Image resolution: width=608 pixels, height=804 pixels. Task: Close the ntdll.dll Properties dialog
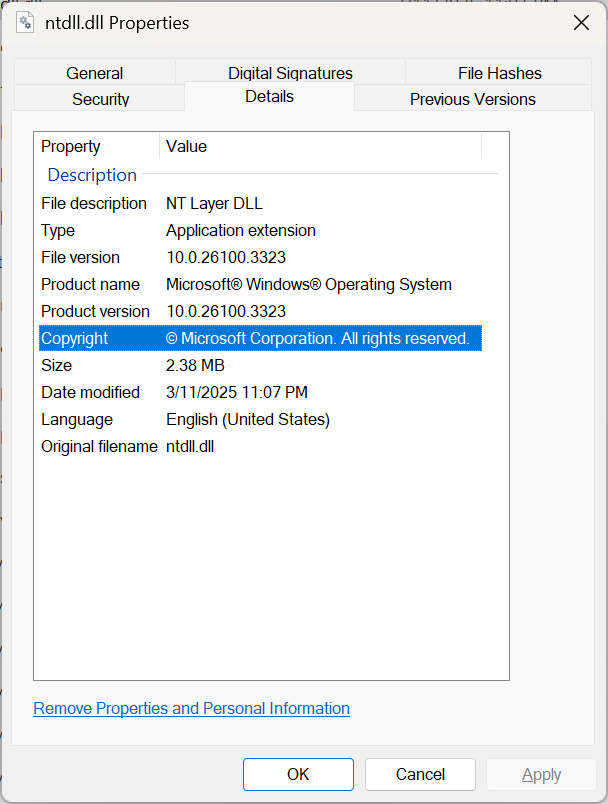[x=581, y=23]
